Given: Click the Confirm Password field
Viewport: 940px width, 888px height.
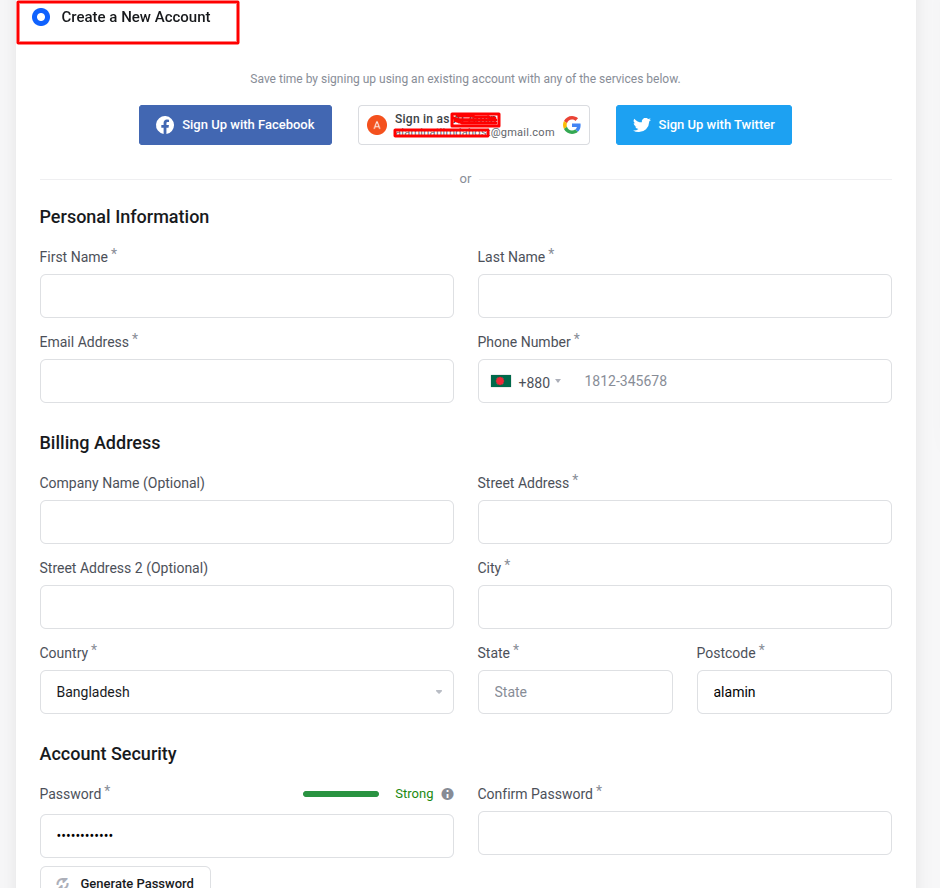Looking at the screenshot, I should pyautogui.click(x=684, y=833).
